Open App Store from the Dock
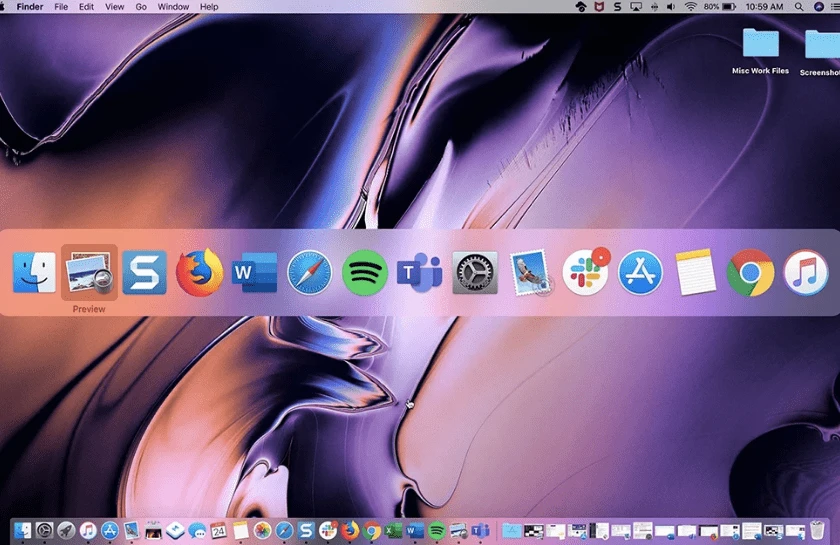840x545 pixels. [x=110, y=531]
